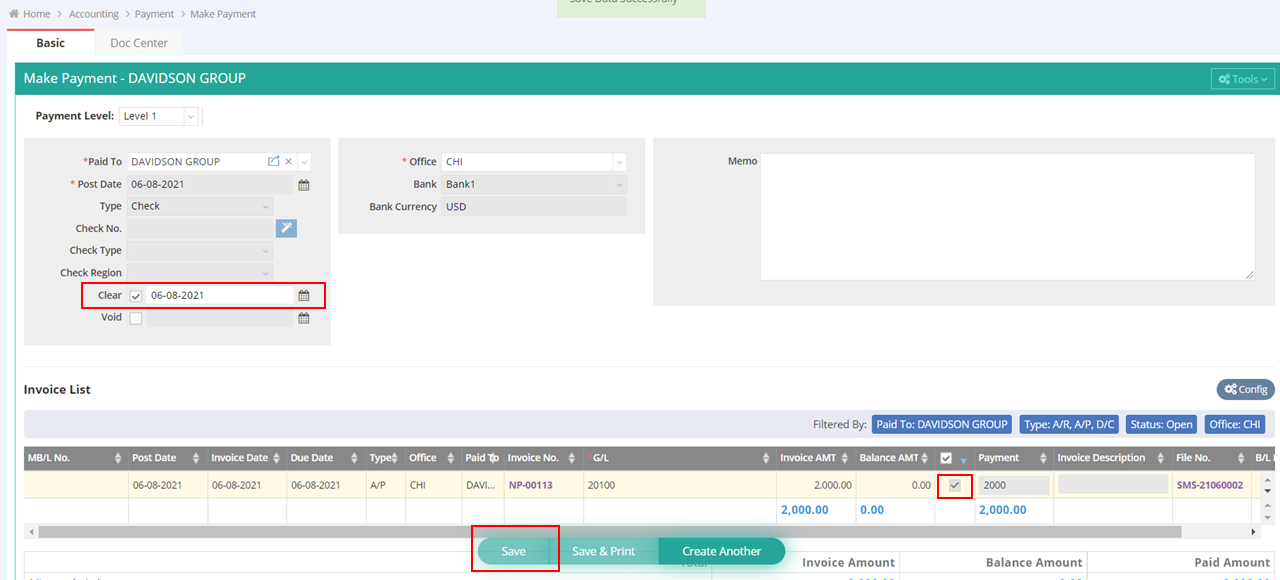This screenshot has height=580, width=1280.
Task: Click the Check No. wand icon
Action: point(286,229)
